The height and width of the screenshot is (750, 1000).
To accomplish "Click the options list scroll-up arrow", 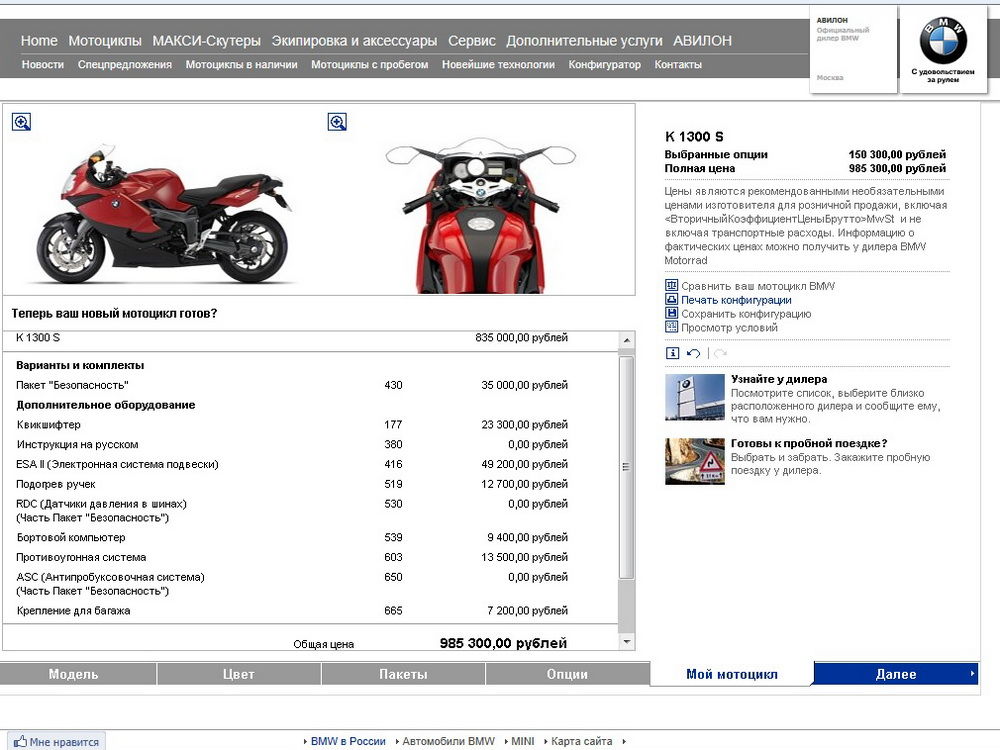I will click(627, 341).
